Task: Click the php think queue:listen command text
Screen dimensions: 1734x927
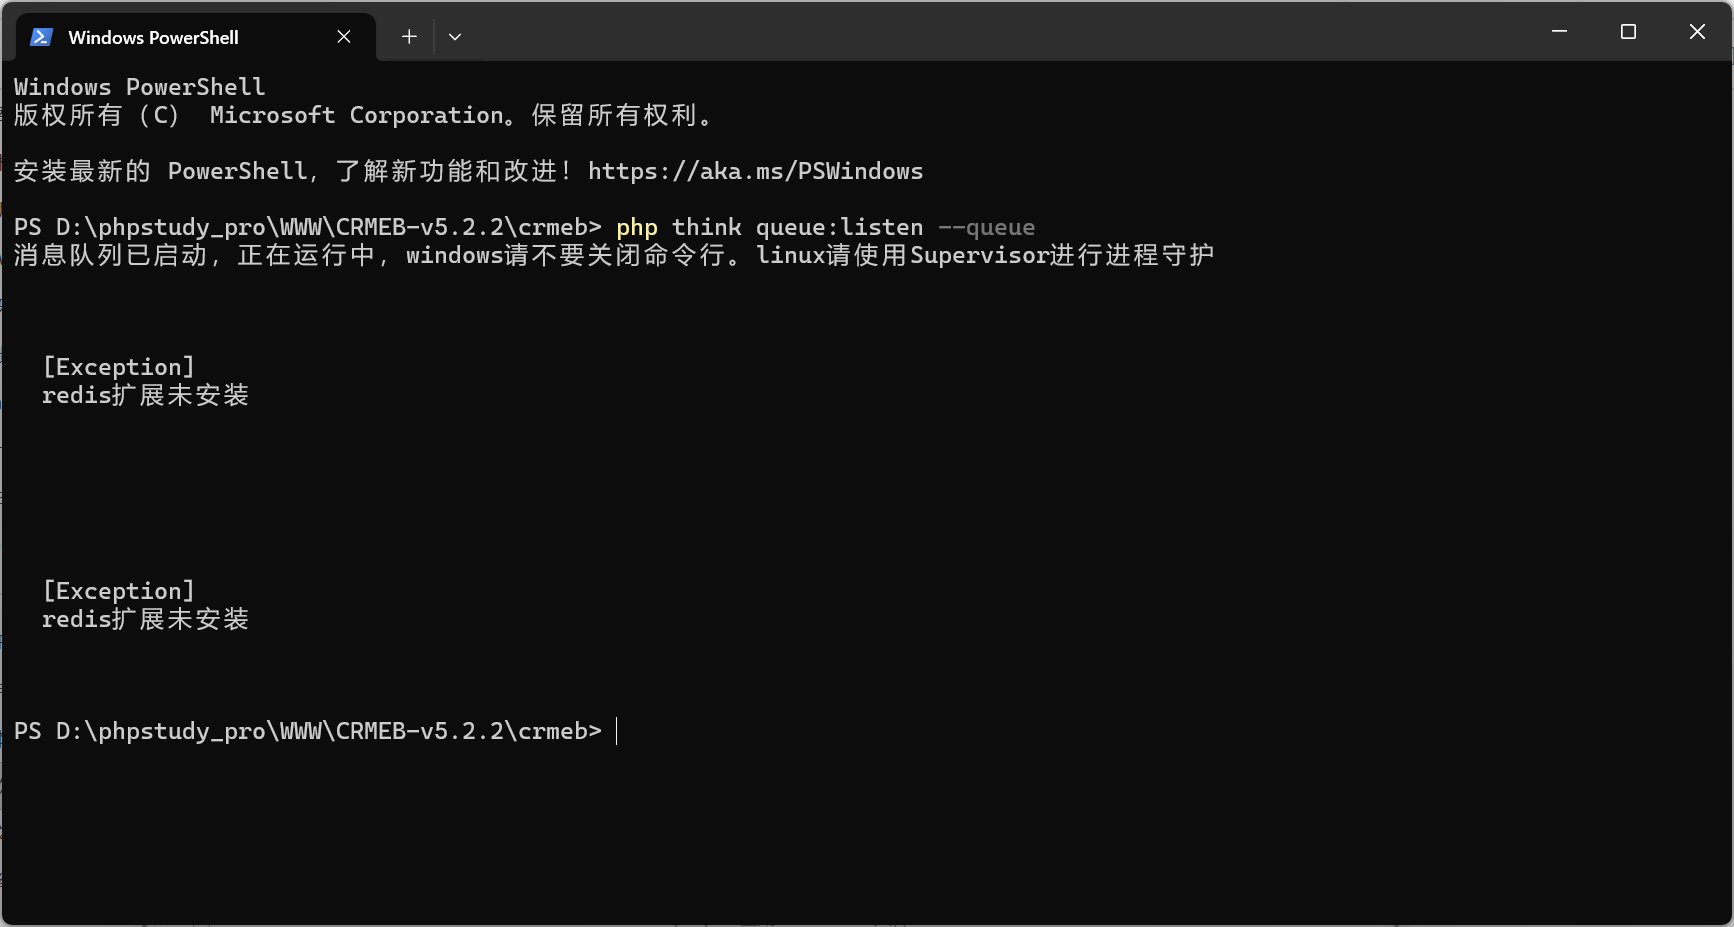Action: (x=769, y=227)
